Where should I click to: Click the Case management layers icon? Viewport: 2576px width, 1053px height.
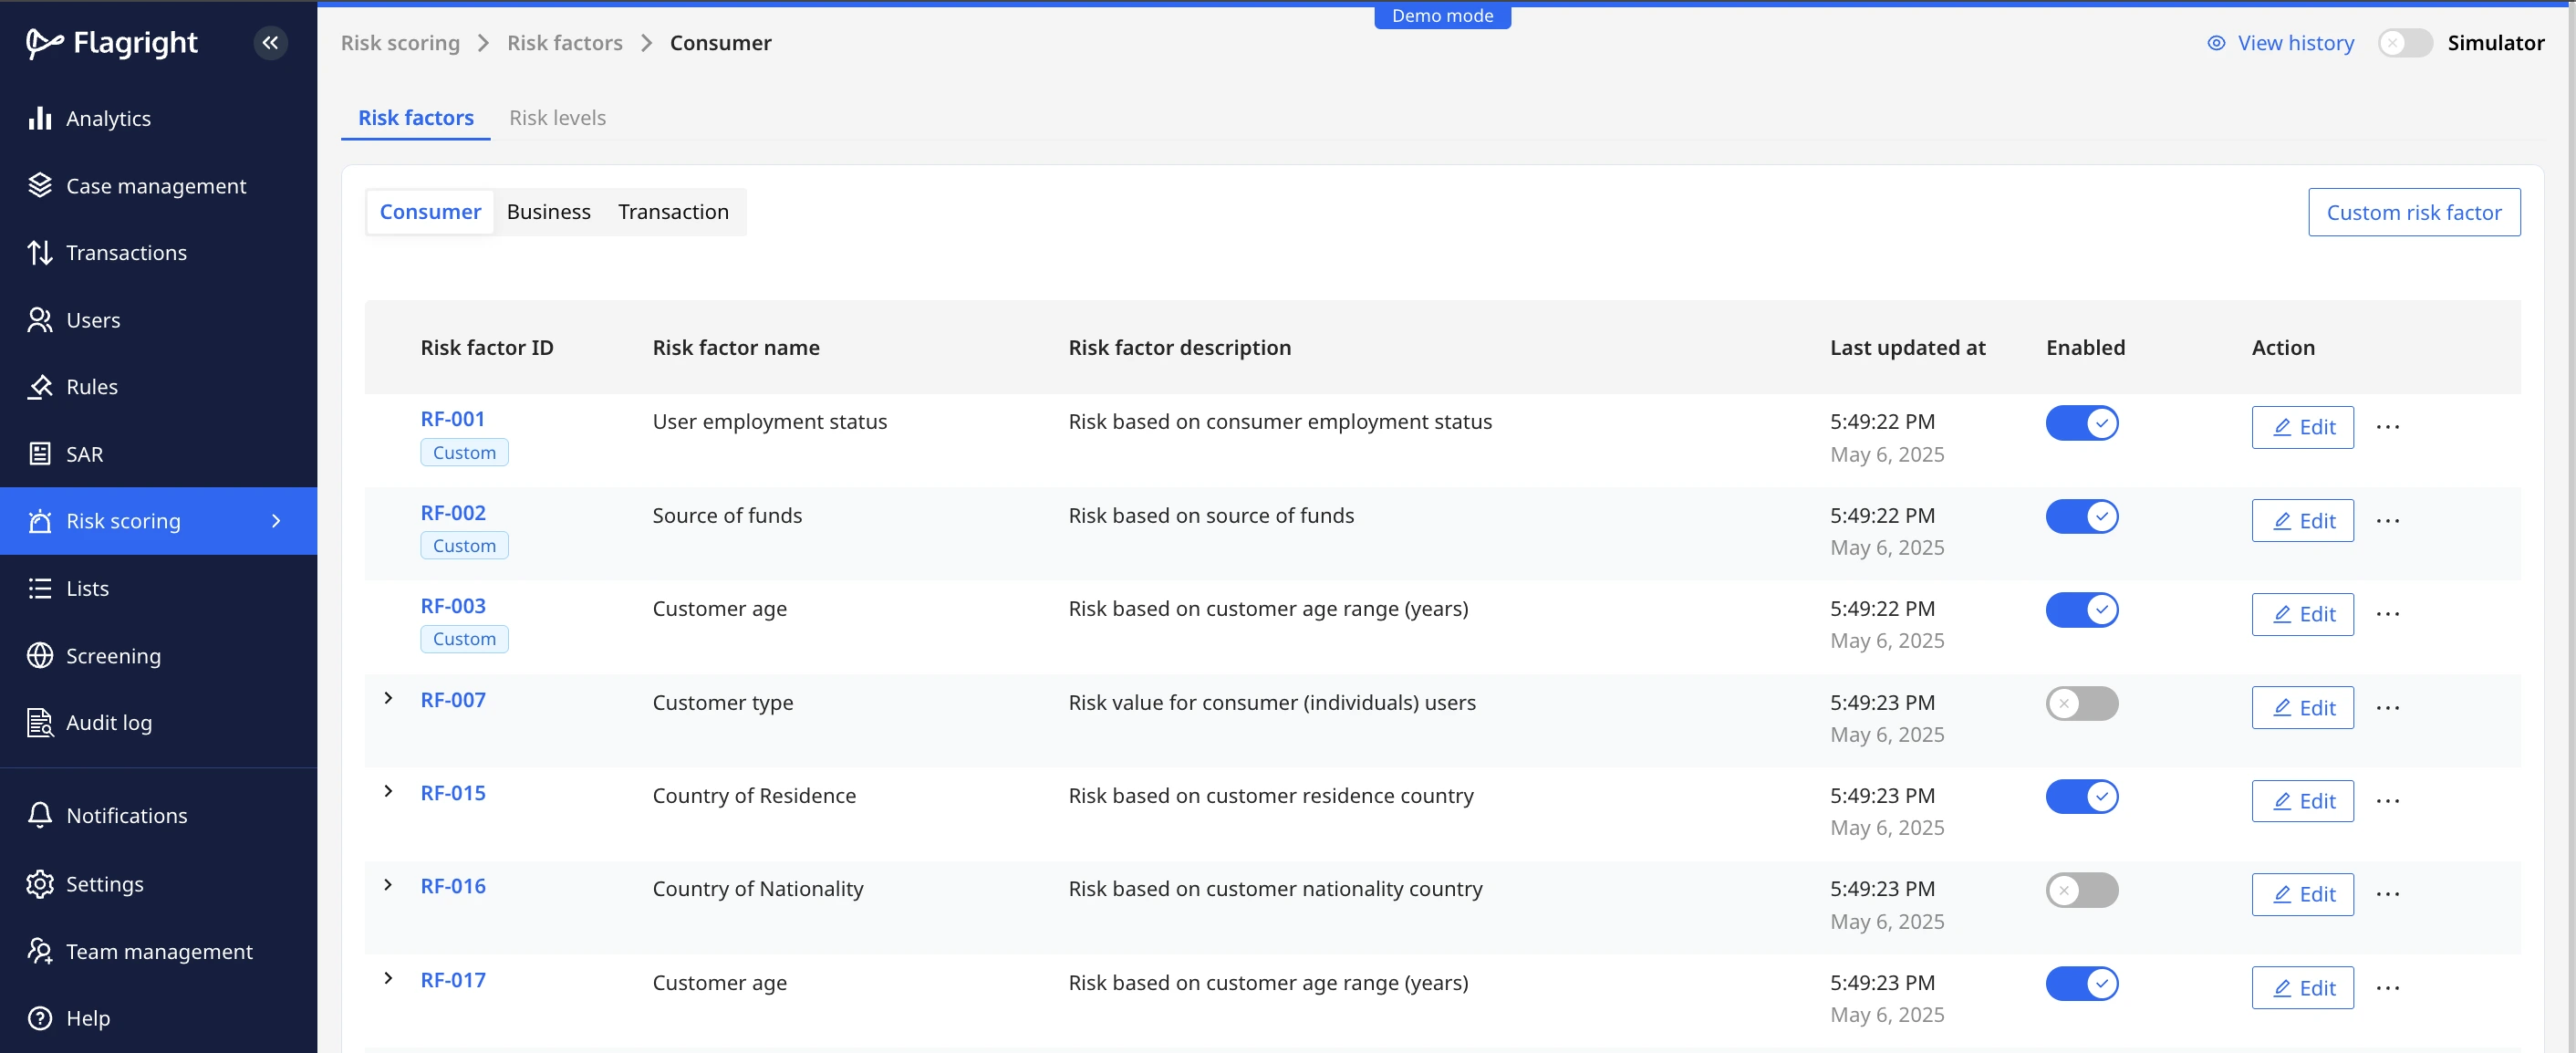[40, 186]
